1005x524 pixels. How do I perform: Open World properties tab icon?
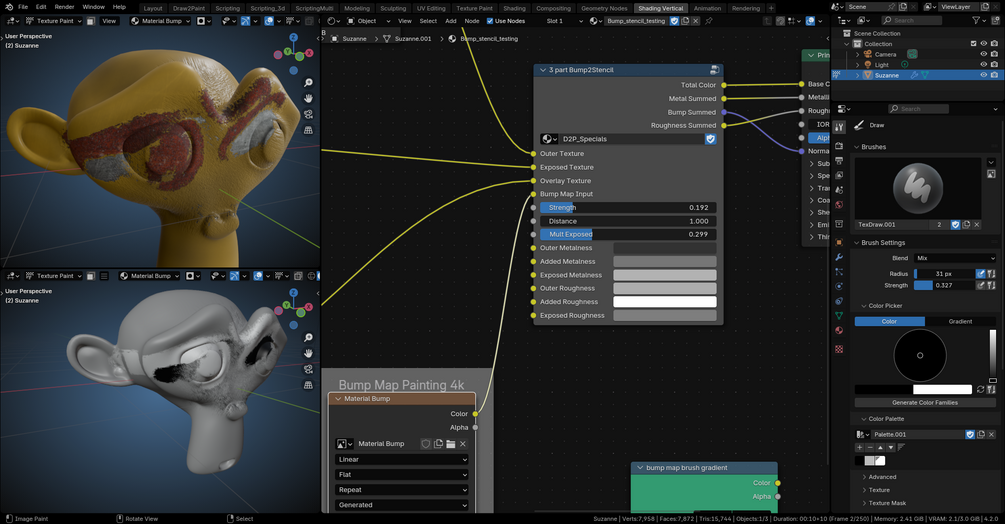(x=839, y=205)
